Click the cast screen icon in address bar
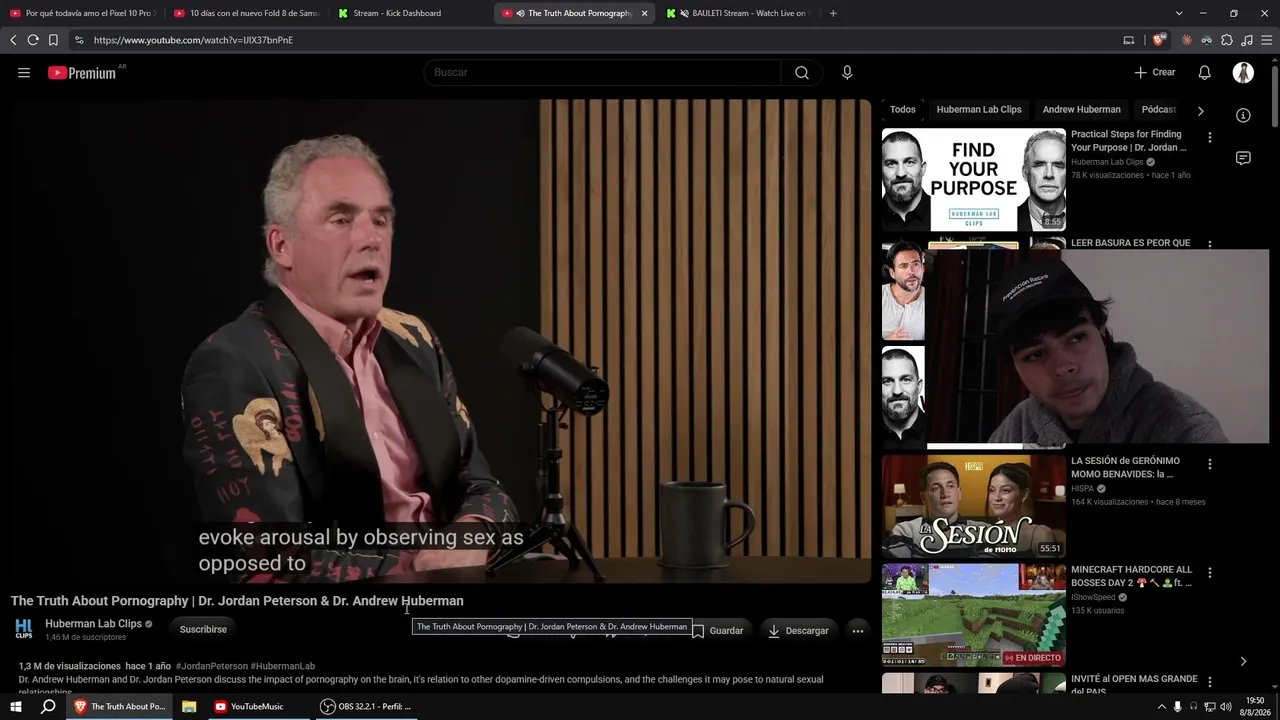This screenshot has height=720, width=1280. tap(1129, 40)
